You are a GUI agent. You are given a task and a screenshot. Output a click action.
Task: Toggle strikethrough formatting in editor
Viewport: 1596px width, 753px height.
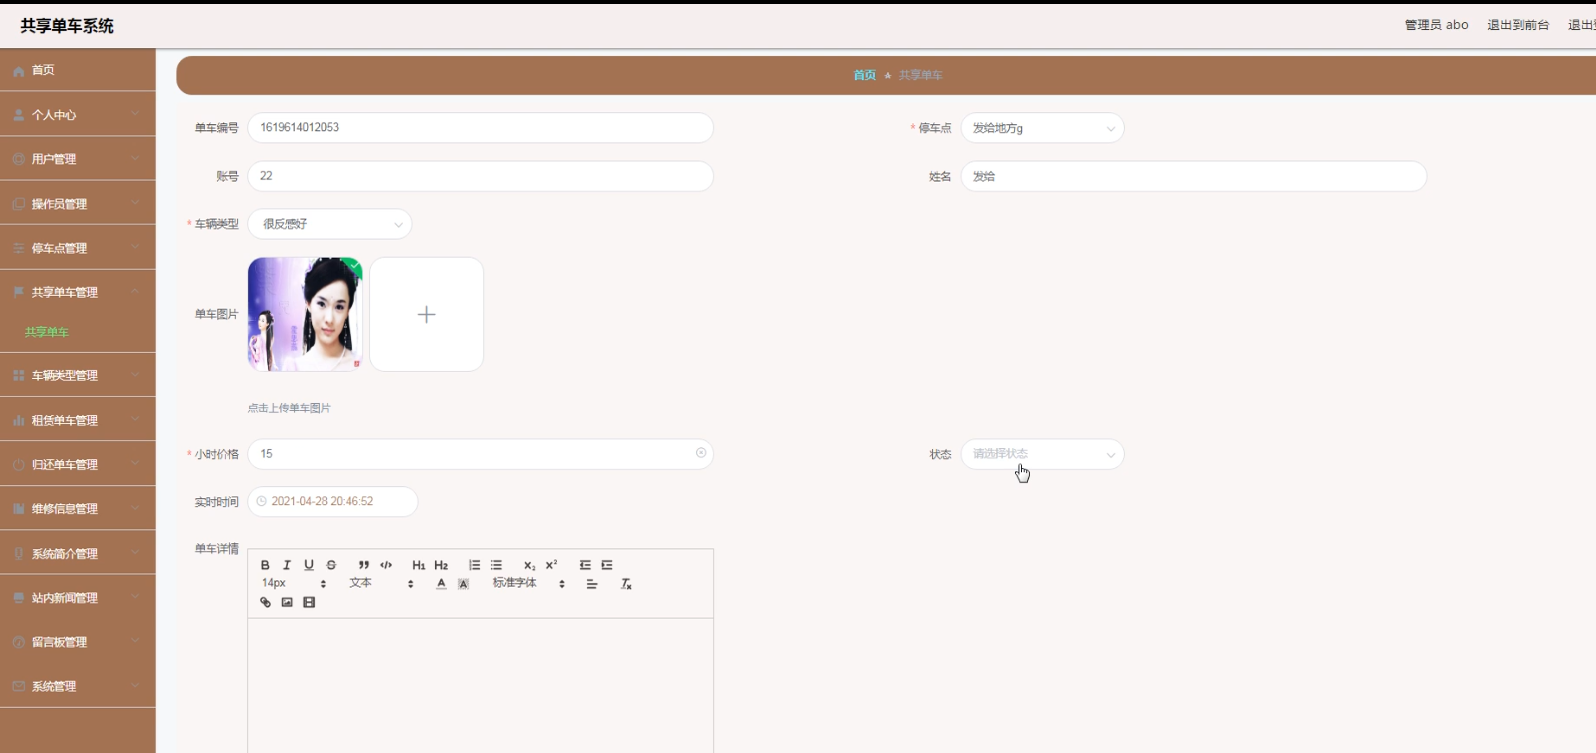pyautogui.click(x=331, y=565)
